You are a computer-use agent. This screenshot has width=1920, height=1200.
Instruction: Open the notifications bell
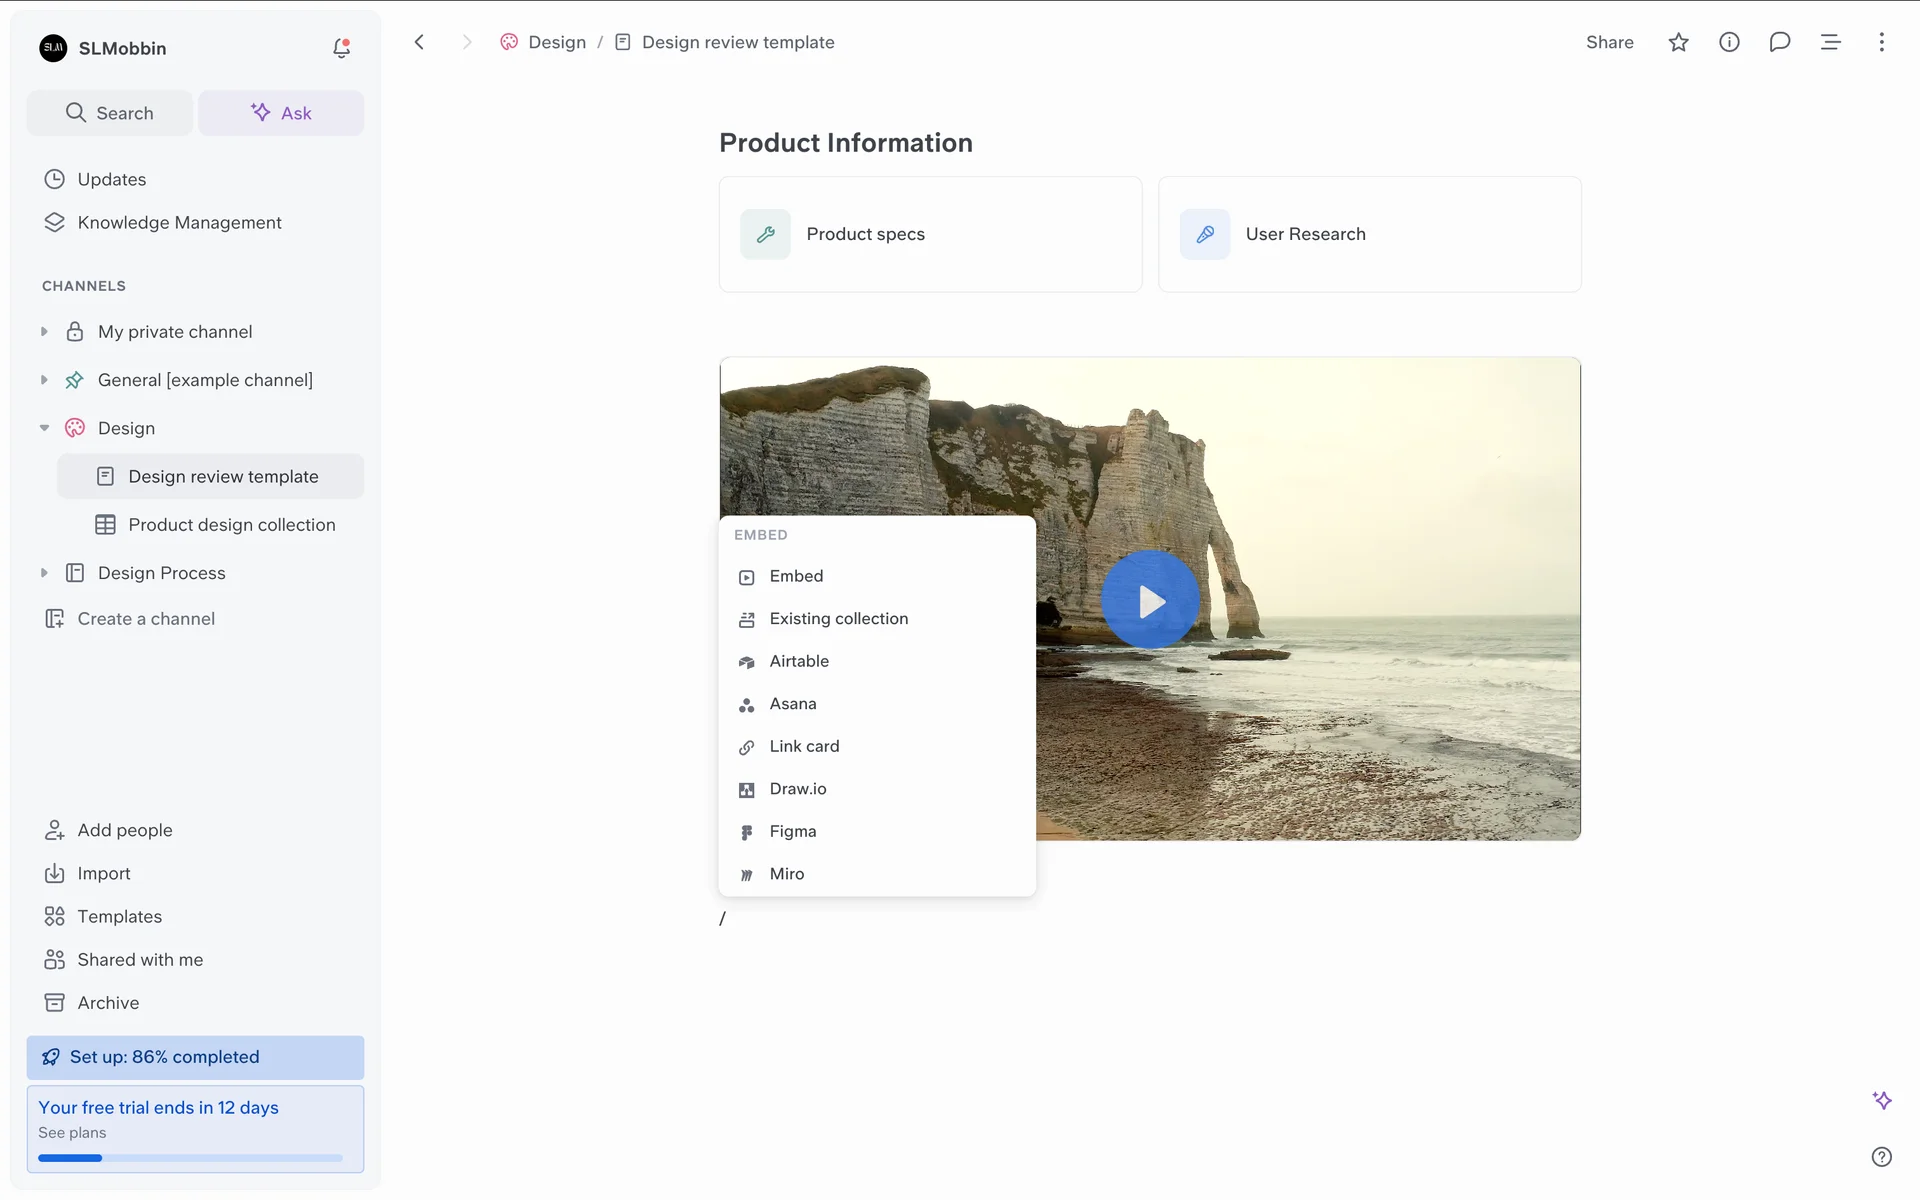[x=341, y=48]
